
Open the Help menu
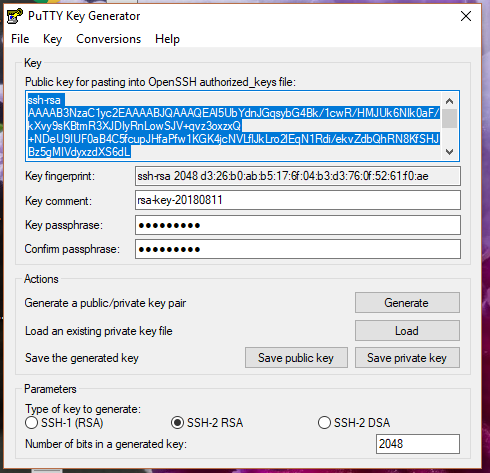pyautogui.click(x=167, y=39)
